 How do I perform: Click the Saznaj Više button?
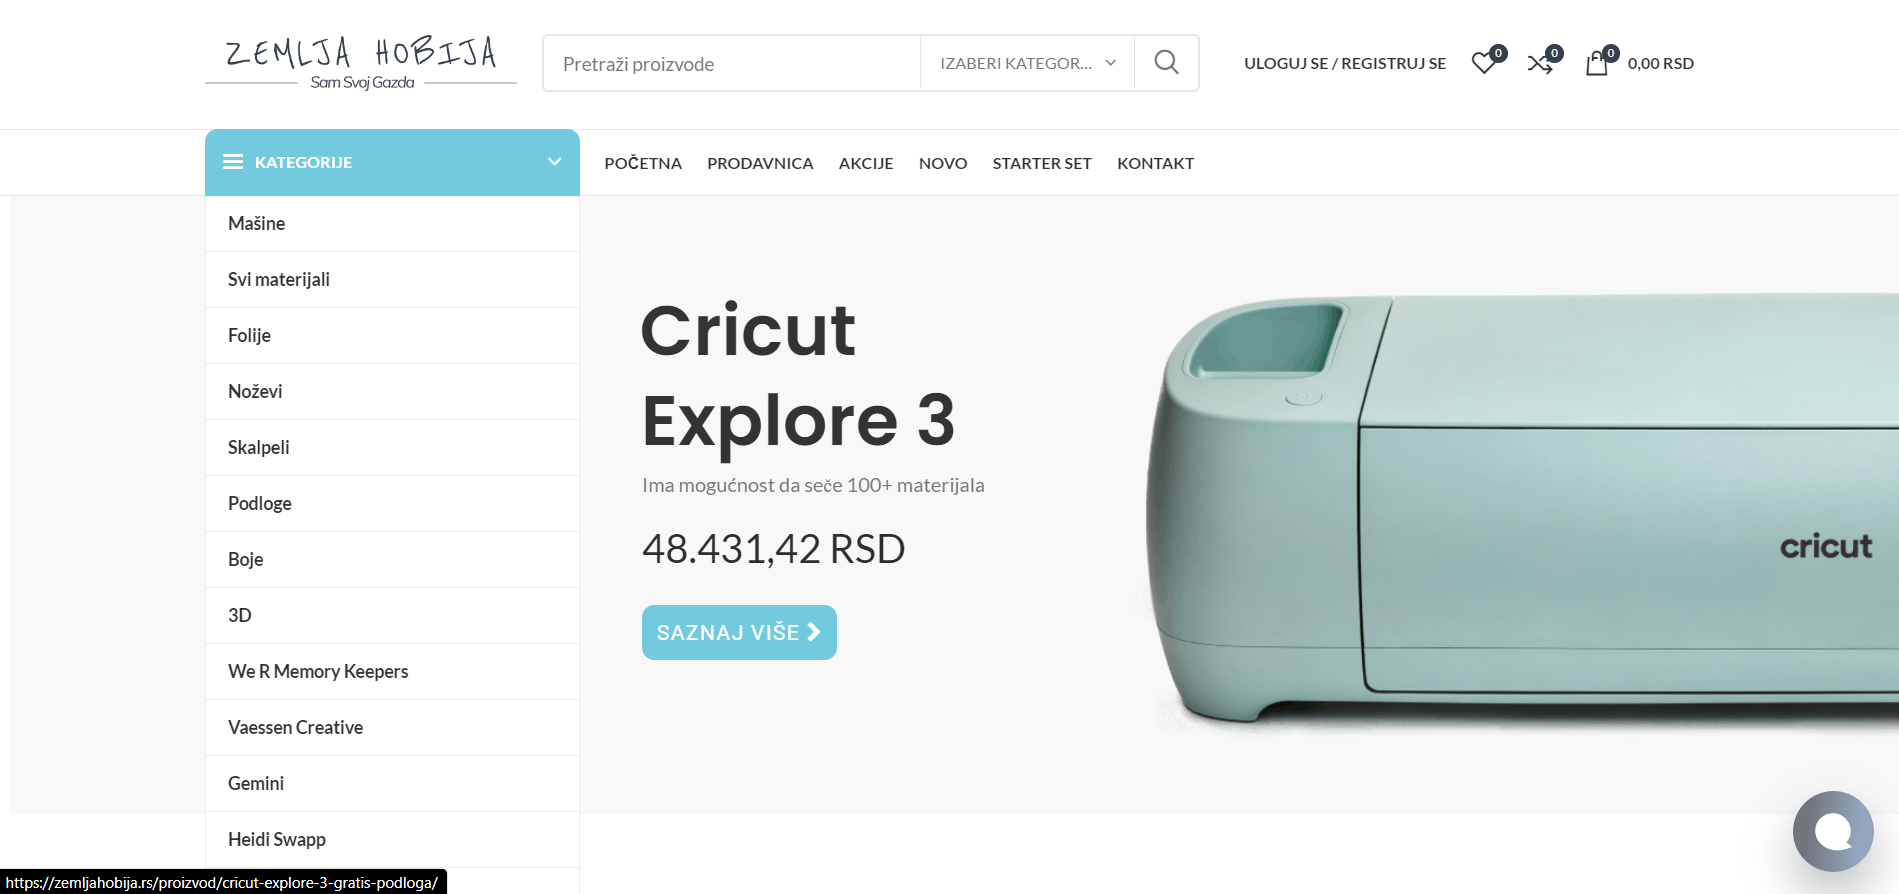[739, 632]
